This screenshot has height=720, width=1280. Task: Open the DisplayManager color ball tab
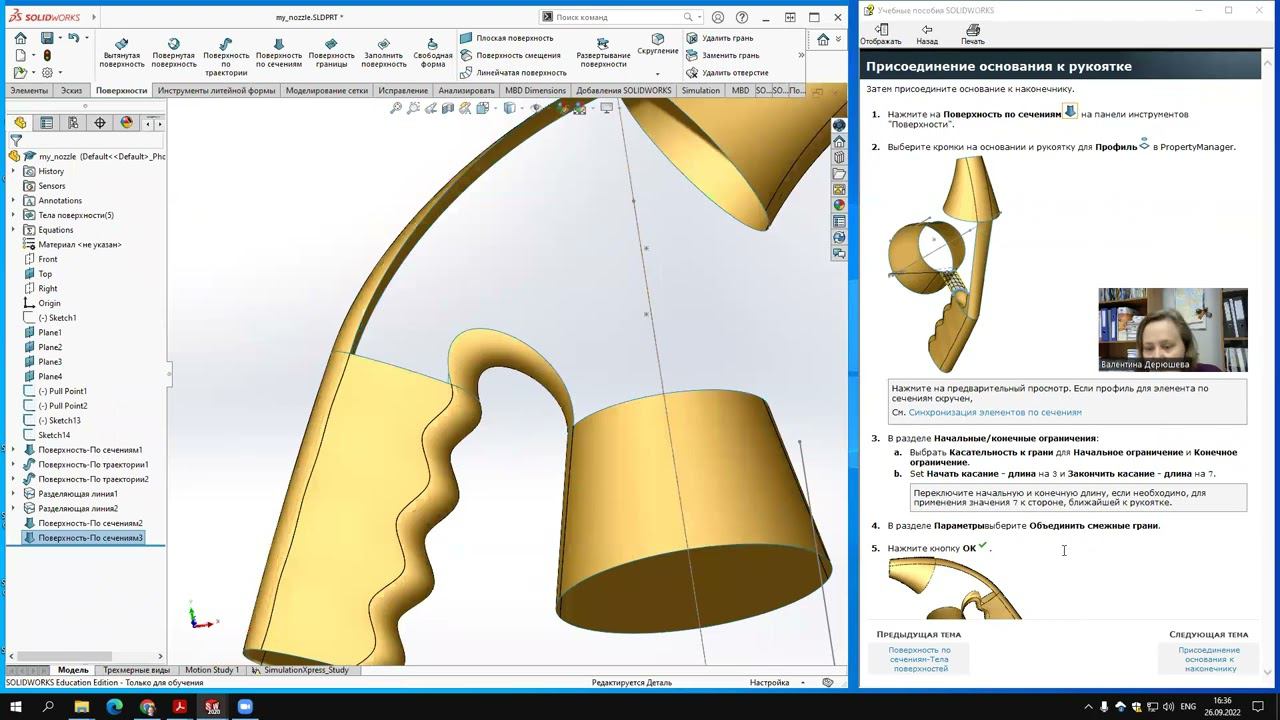[126, 123]
